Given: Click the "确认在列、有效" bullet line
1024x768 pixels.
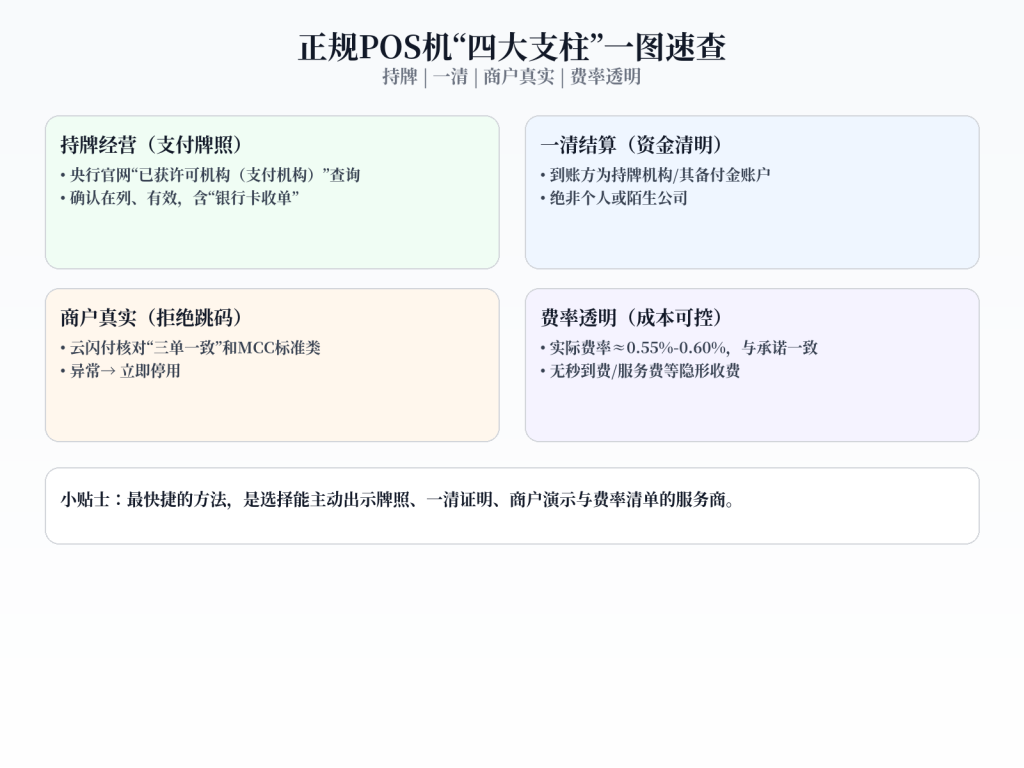Looking at the screenshot, I should pos(180,198).
